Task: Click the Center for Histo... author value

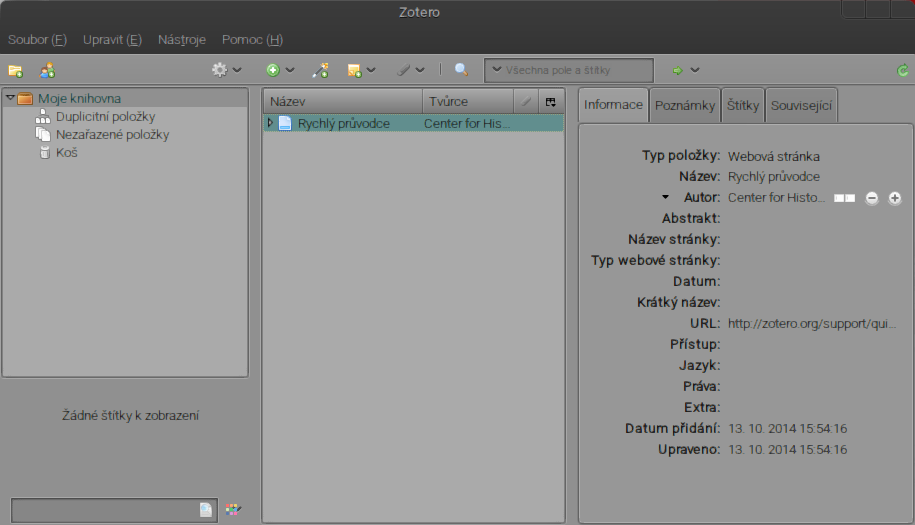Action: tap(776, 198)
